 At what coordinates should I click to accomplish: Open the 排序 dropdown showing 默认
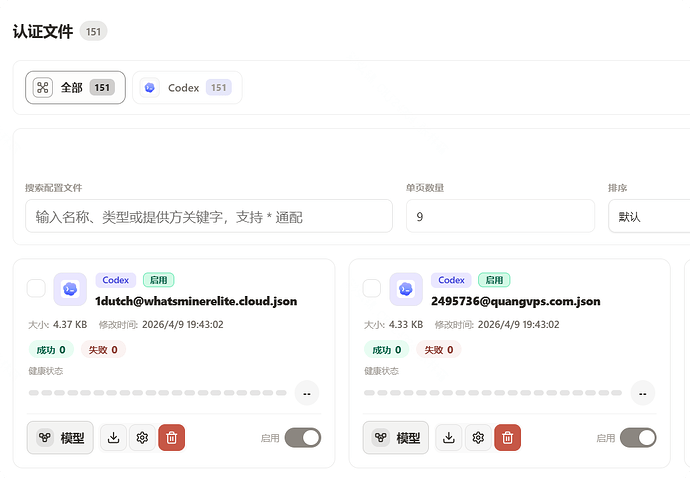(650, 216)
